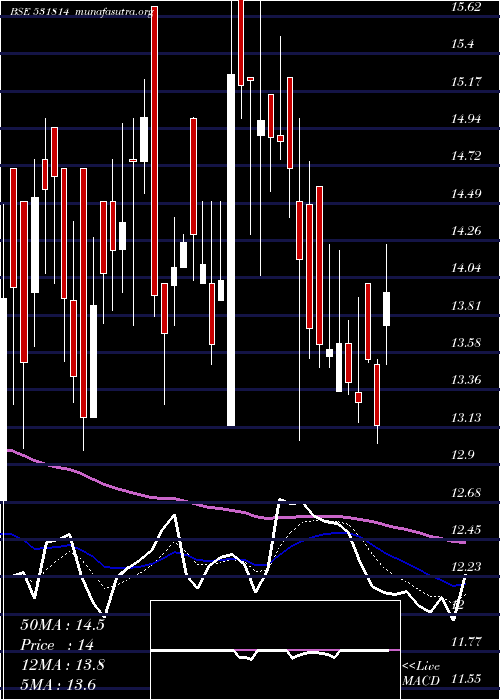Screen dimensions: 500x700
Task: Click the Price : 14 legend entry
Action: [x=57, y=645]
